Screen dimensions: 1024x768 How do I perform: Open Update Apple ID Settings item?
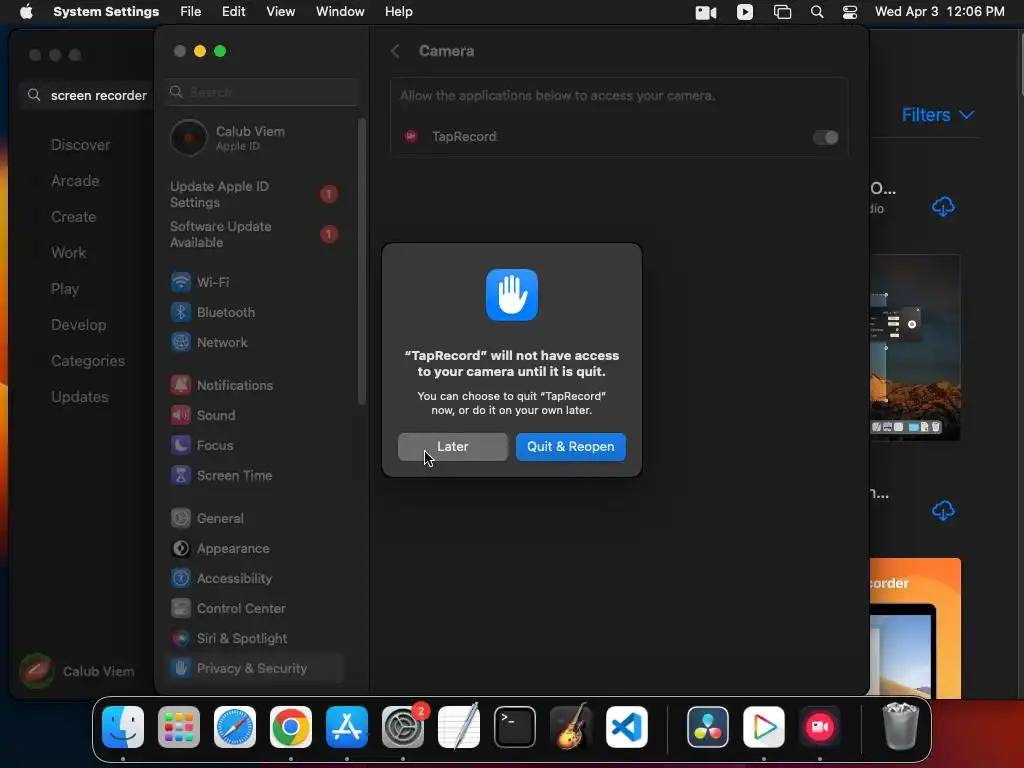(254, 195)
